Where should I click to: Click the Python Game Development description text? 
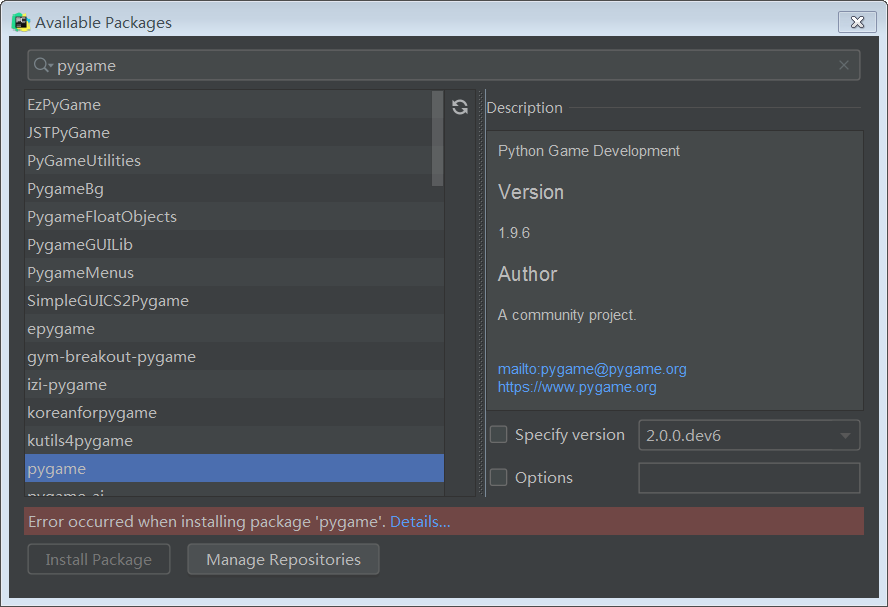click(x=588, y=151)
